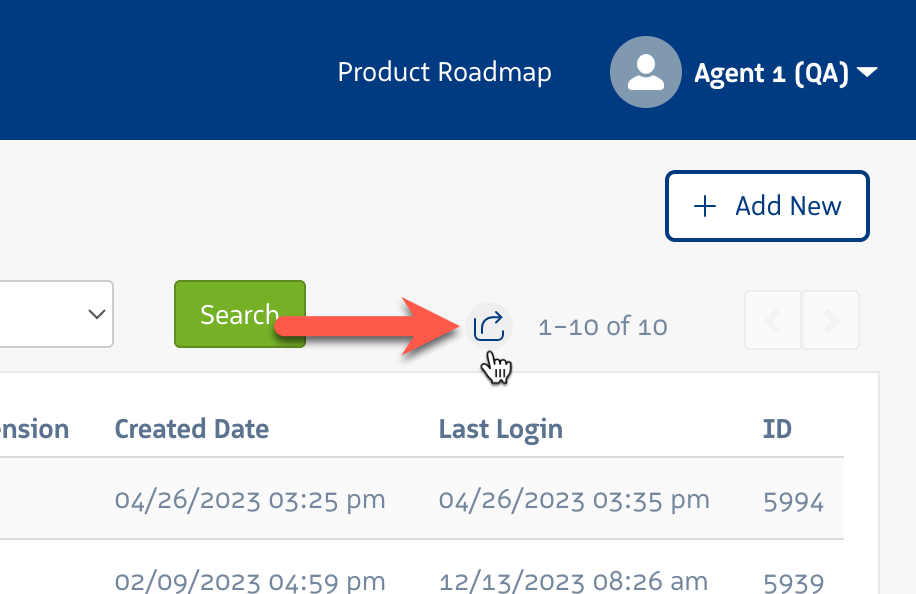Sort by the Last Login column header
Viewport: 916px width, 594px height.
[x=500, y=429]
